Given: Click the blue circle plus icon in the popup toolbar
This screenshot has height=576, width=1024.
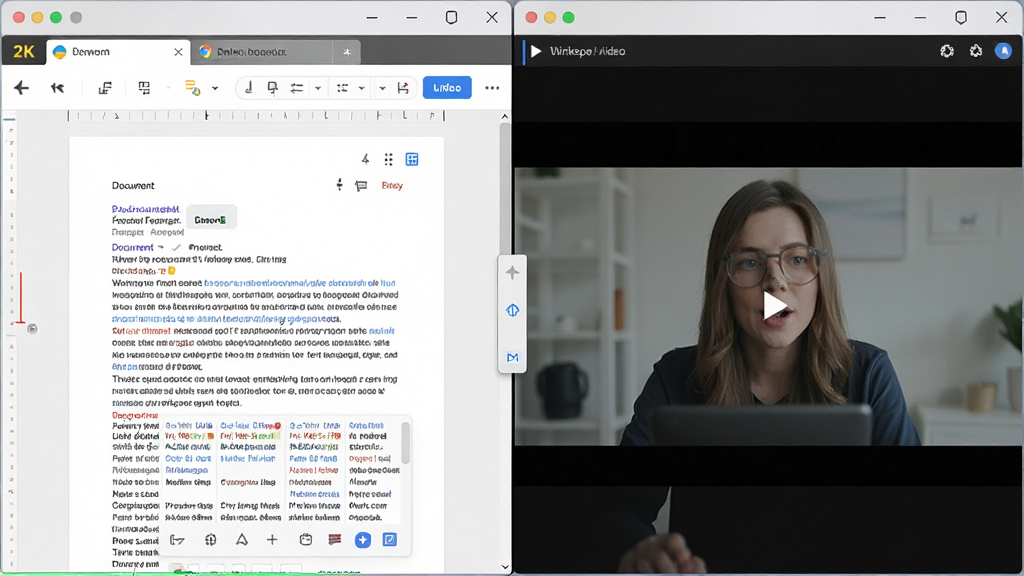Looking at the screenshot, I should pos(363,540).
